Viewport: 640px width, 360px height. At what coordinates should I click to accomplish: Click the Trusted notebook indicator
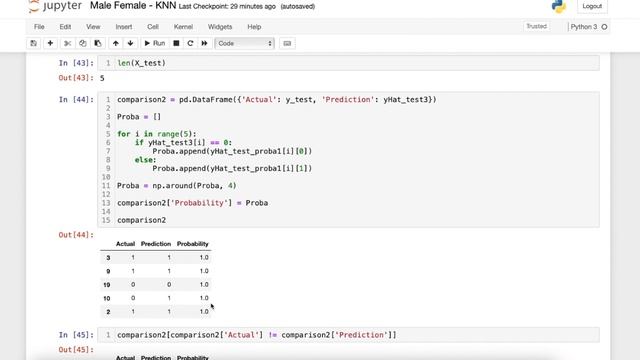pos(536,26)
